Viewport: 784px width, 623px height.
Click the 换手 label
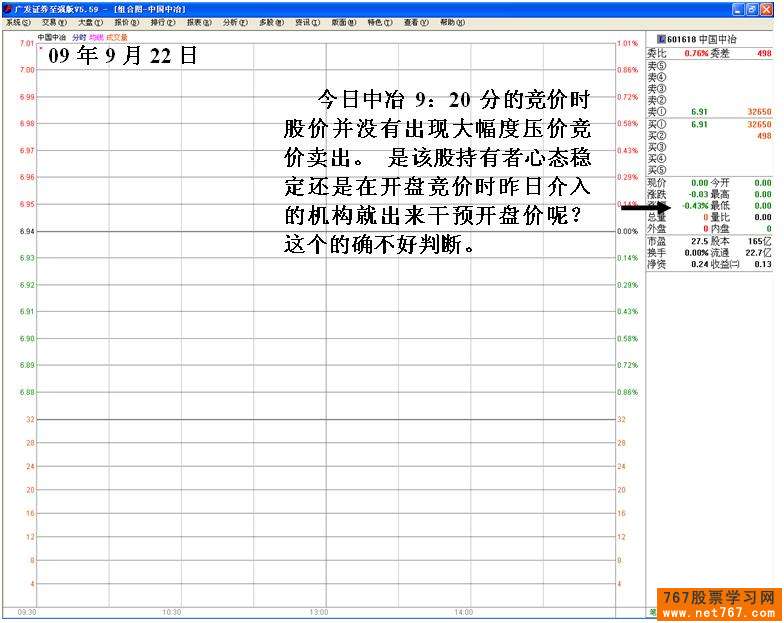[x=656, y=253]
